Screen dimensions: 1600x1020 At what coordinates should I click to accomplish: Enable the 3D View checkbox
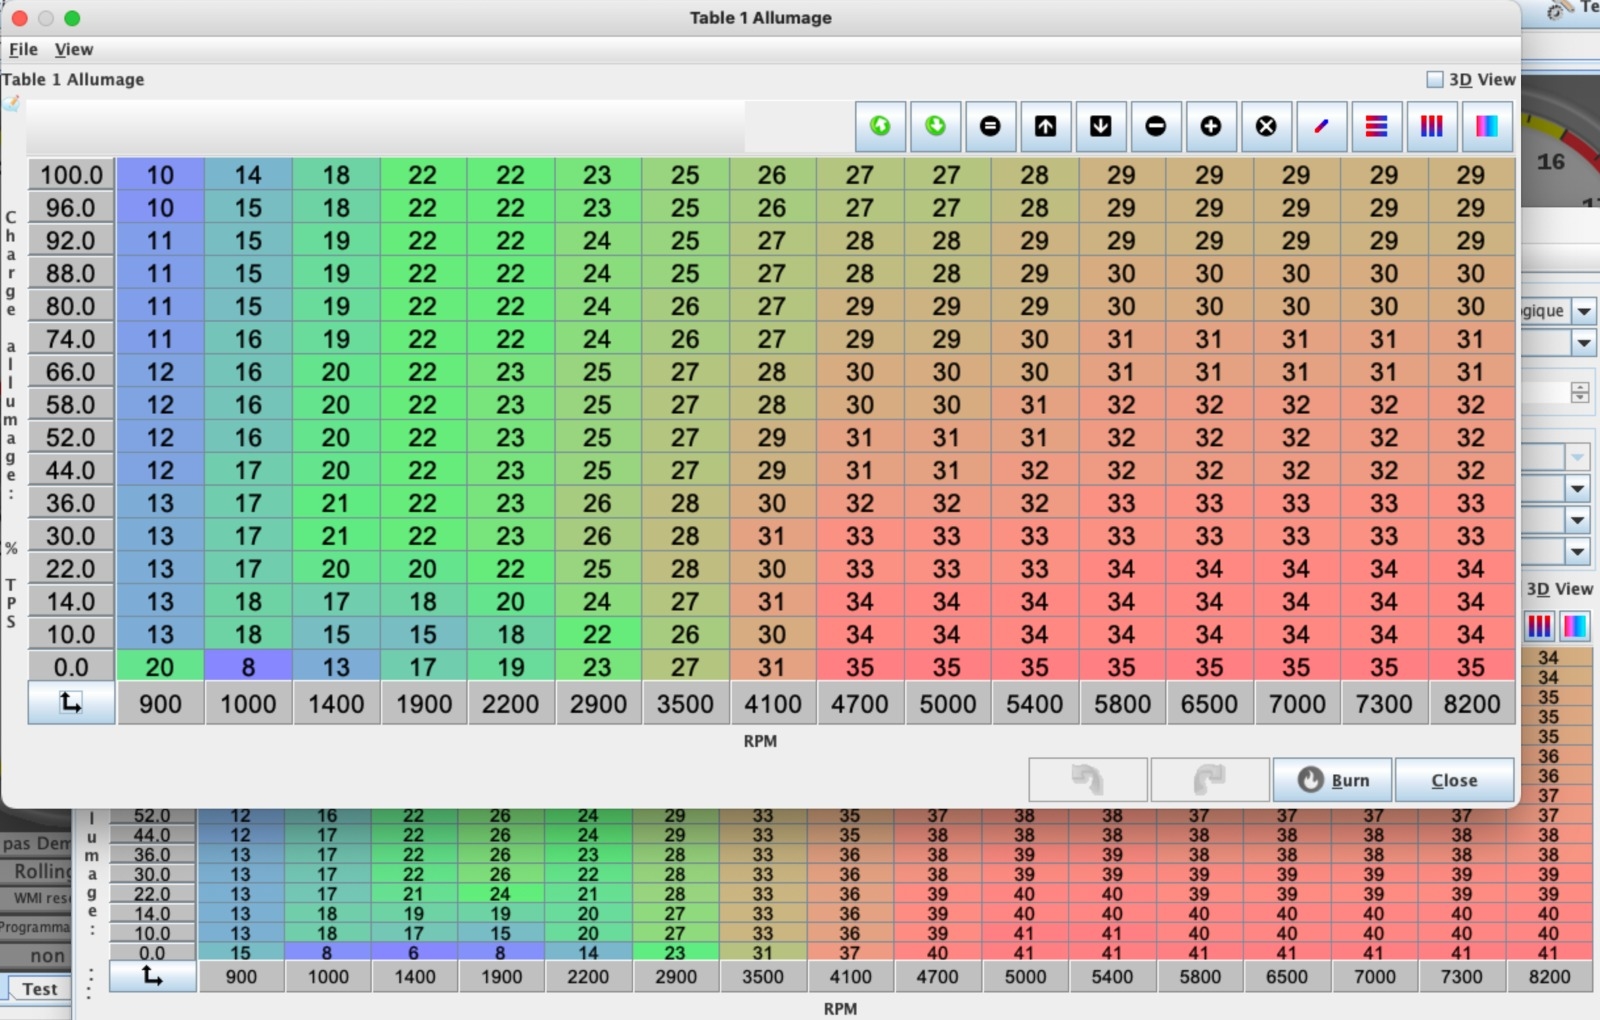point(1435,80)
